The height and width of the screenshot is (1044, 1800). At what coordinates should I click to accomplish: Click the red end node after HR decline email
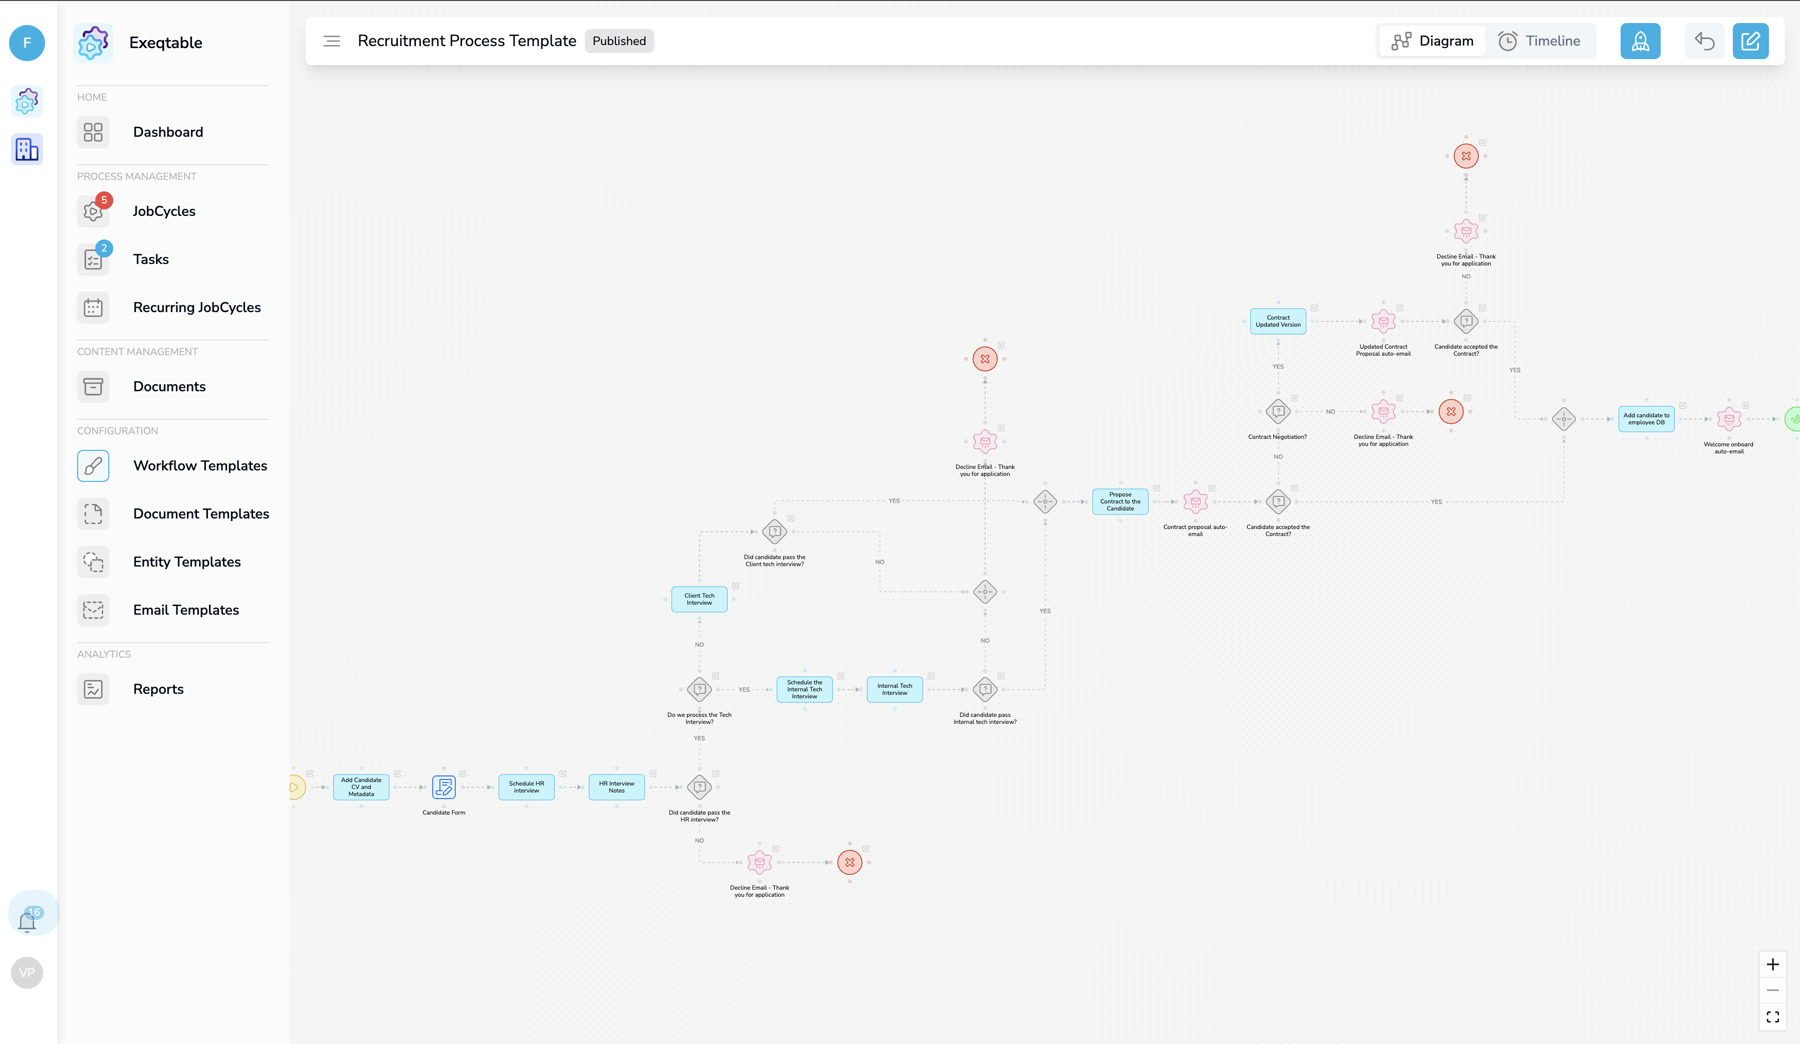click(850, 862)
